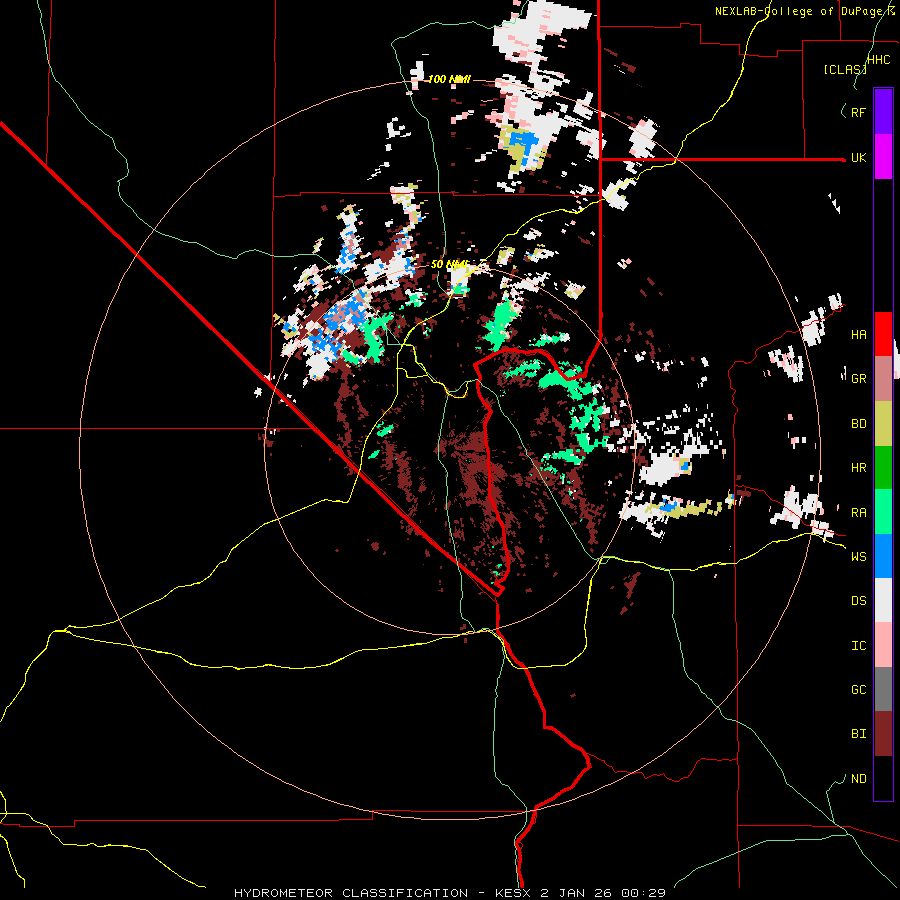This screenshot has height=900, width=900.
Task: Click the white DS legend color swatch
Action: [x=883, y=600]
